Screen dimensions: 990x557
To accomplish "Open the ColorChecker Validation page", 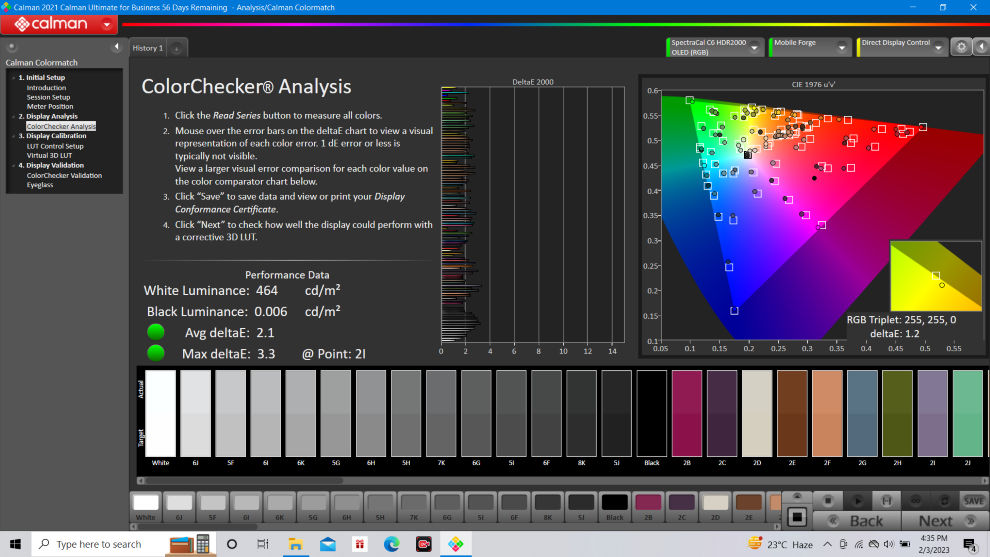I will click(x=64, y=176).
